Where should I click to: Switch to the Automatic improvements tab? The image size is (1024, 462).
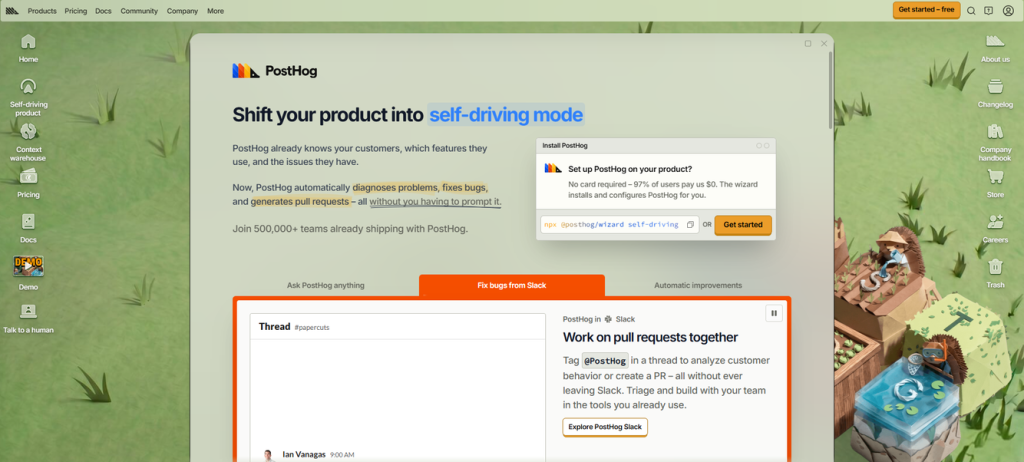698,286
